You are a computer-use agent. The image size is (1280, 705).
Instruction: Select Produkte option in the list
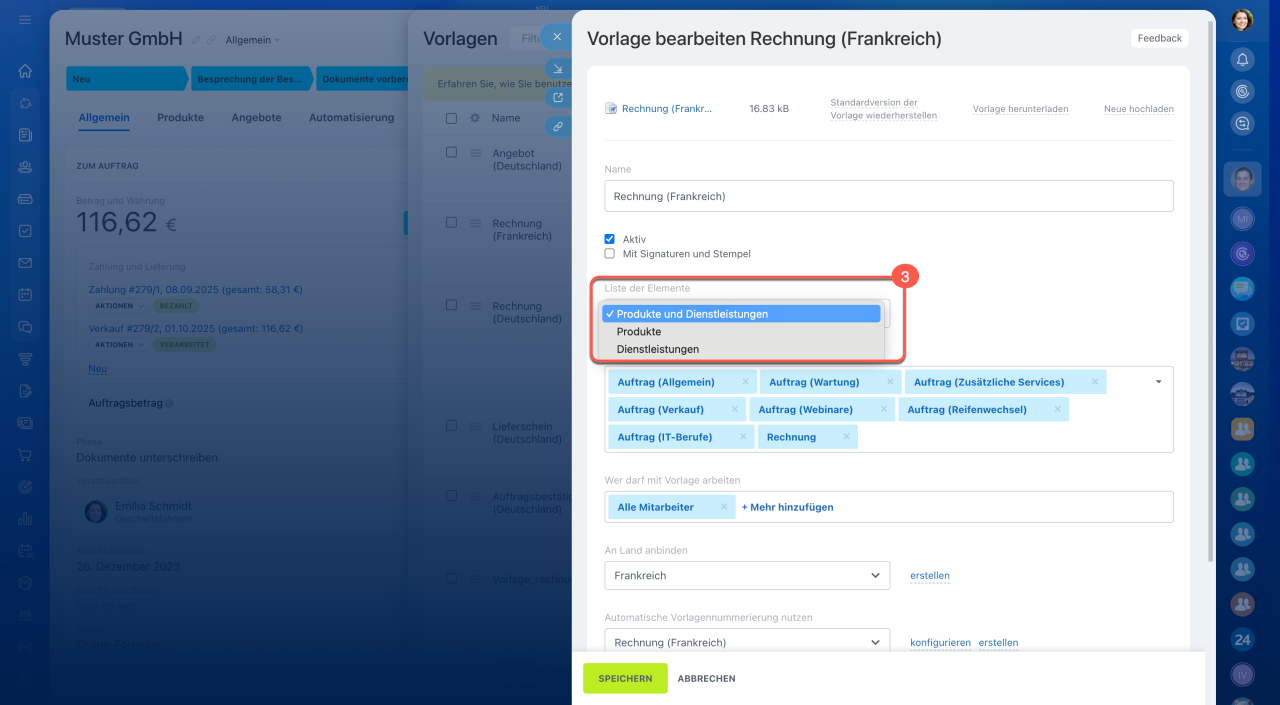(638, 331)
